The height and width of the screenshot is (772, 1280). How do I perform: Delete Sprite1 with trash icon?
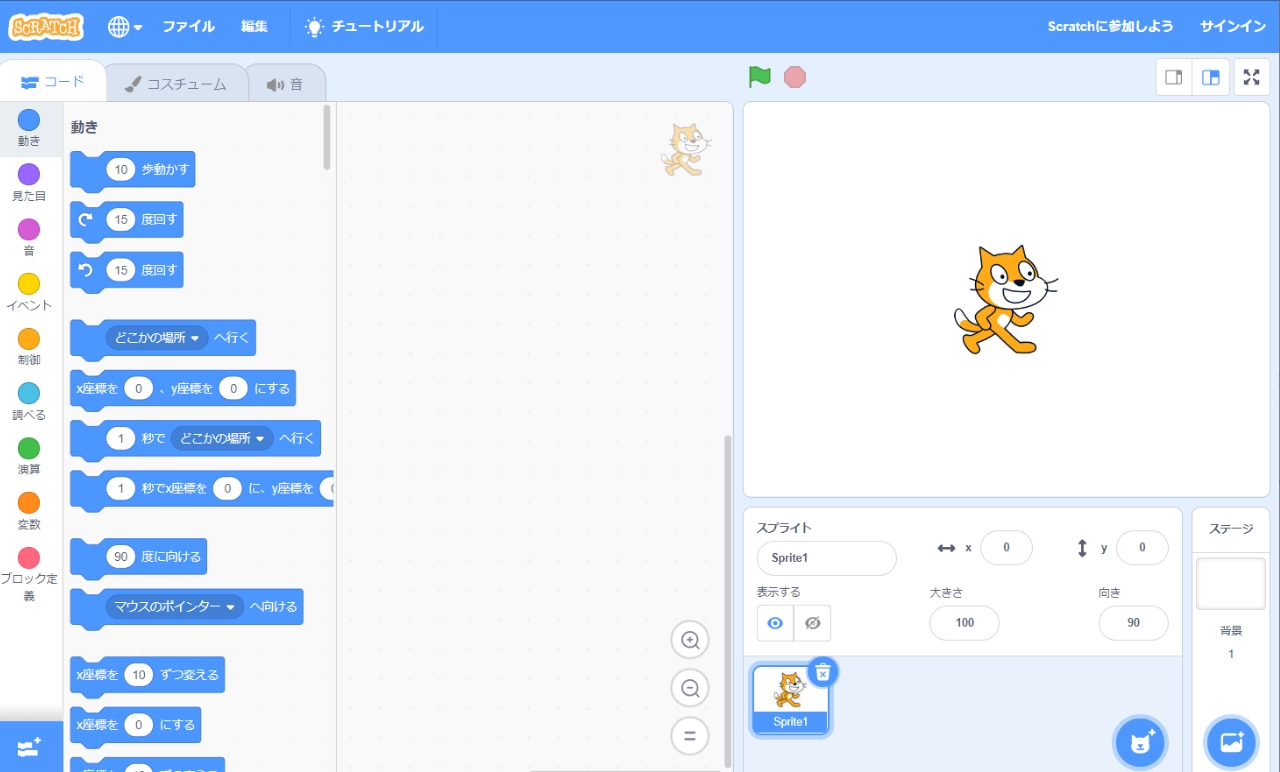tap(823, 672)
